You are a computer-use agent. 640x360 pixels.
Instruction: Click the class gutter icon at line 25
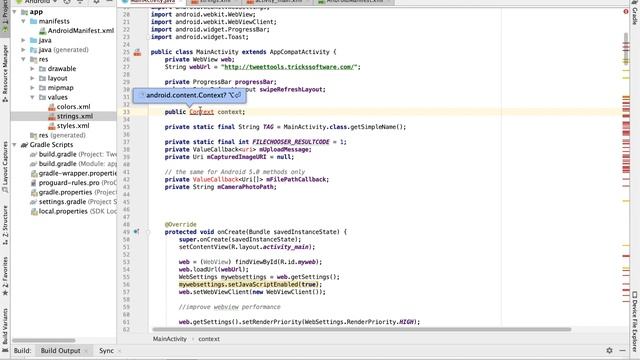138,52
